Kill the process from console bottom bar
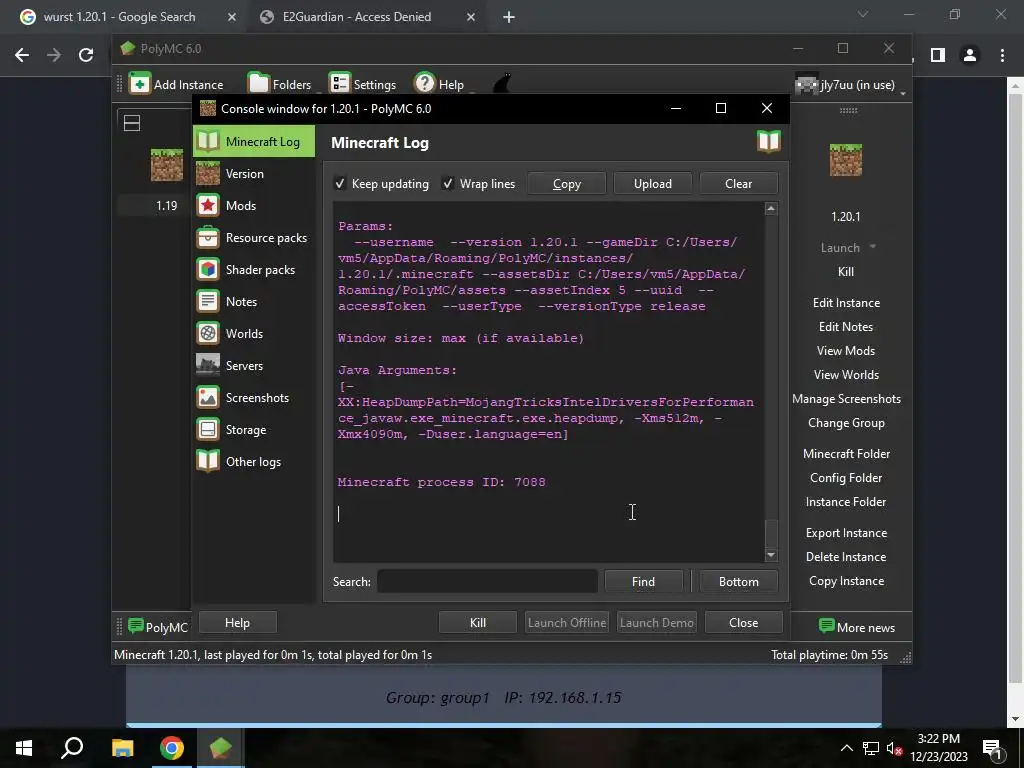The height and width of the screenshot is (768, 1024). point(478,622)
